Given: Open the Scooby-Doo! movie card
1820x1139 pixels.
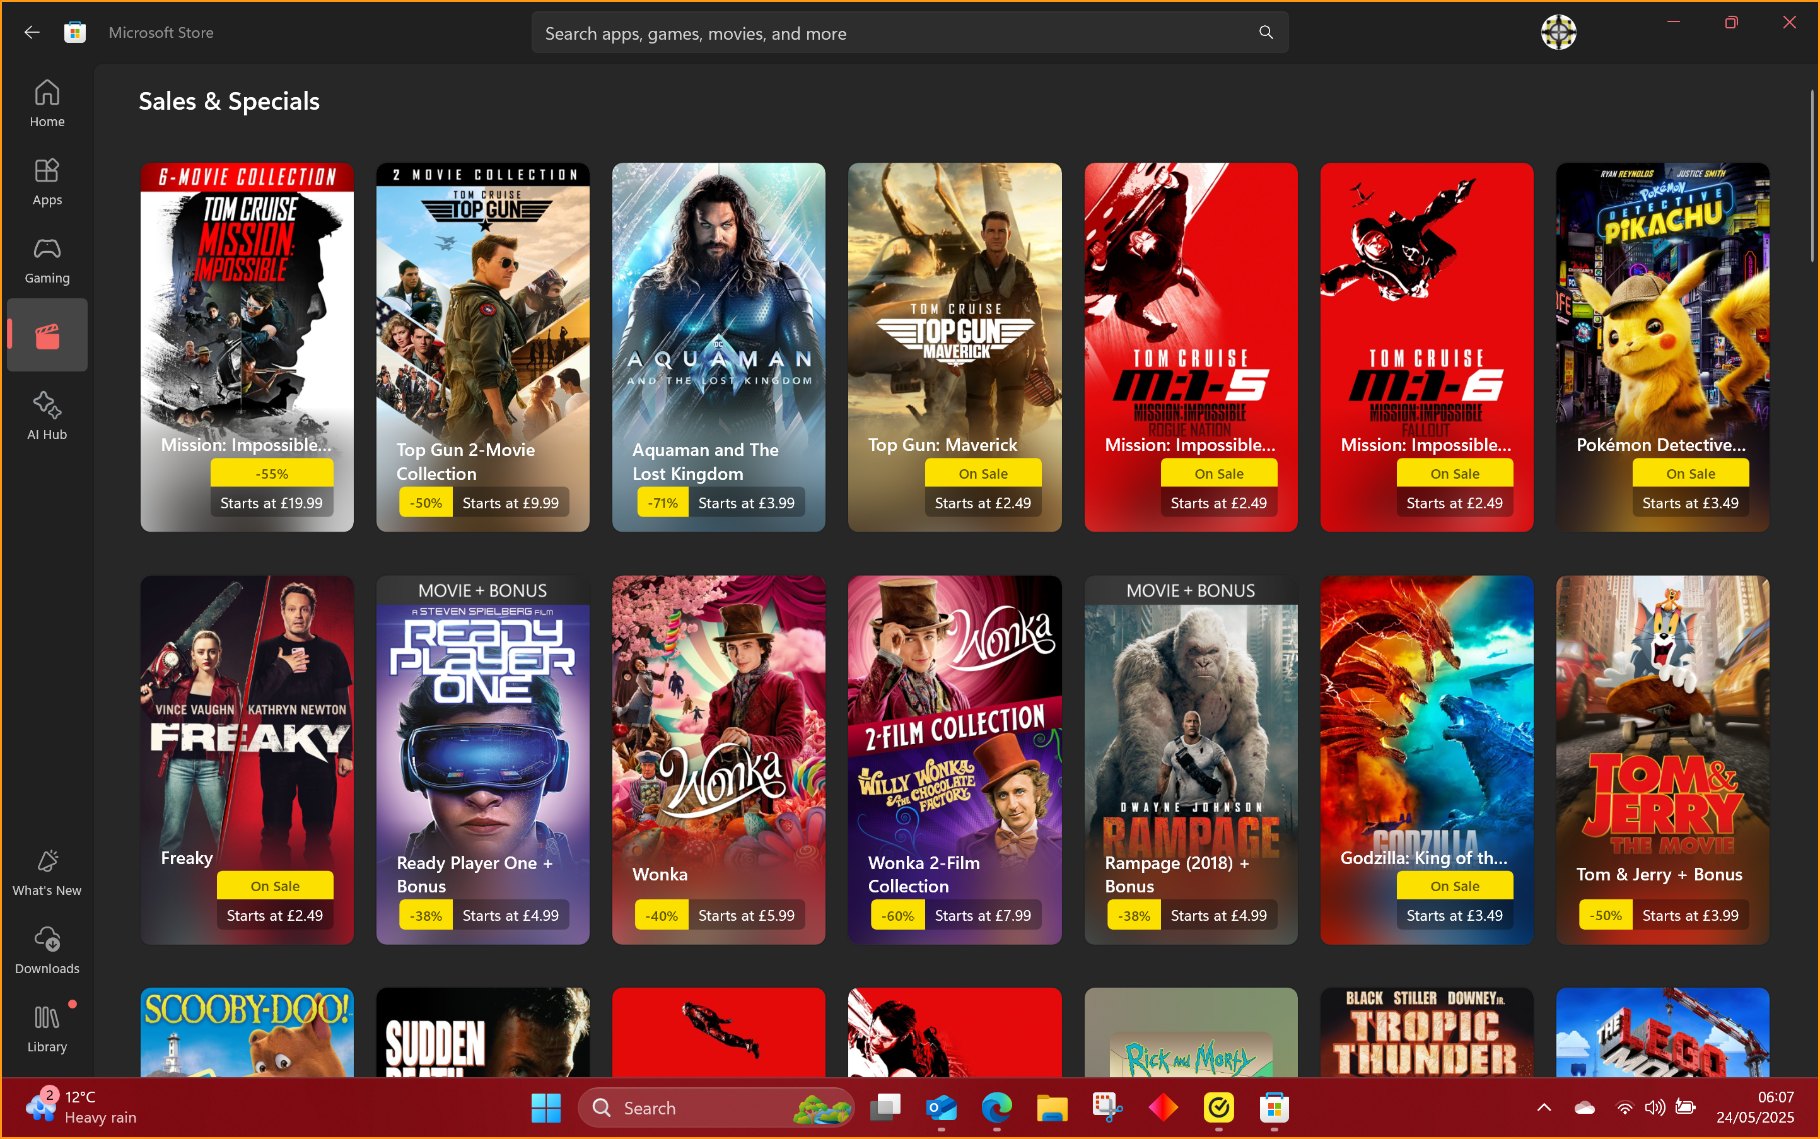Looking at the screenshot, I should [x=247, y=1032].
